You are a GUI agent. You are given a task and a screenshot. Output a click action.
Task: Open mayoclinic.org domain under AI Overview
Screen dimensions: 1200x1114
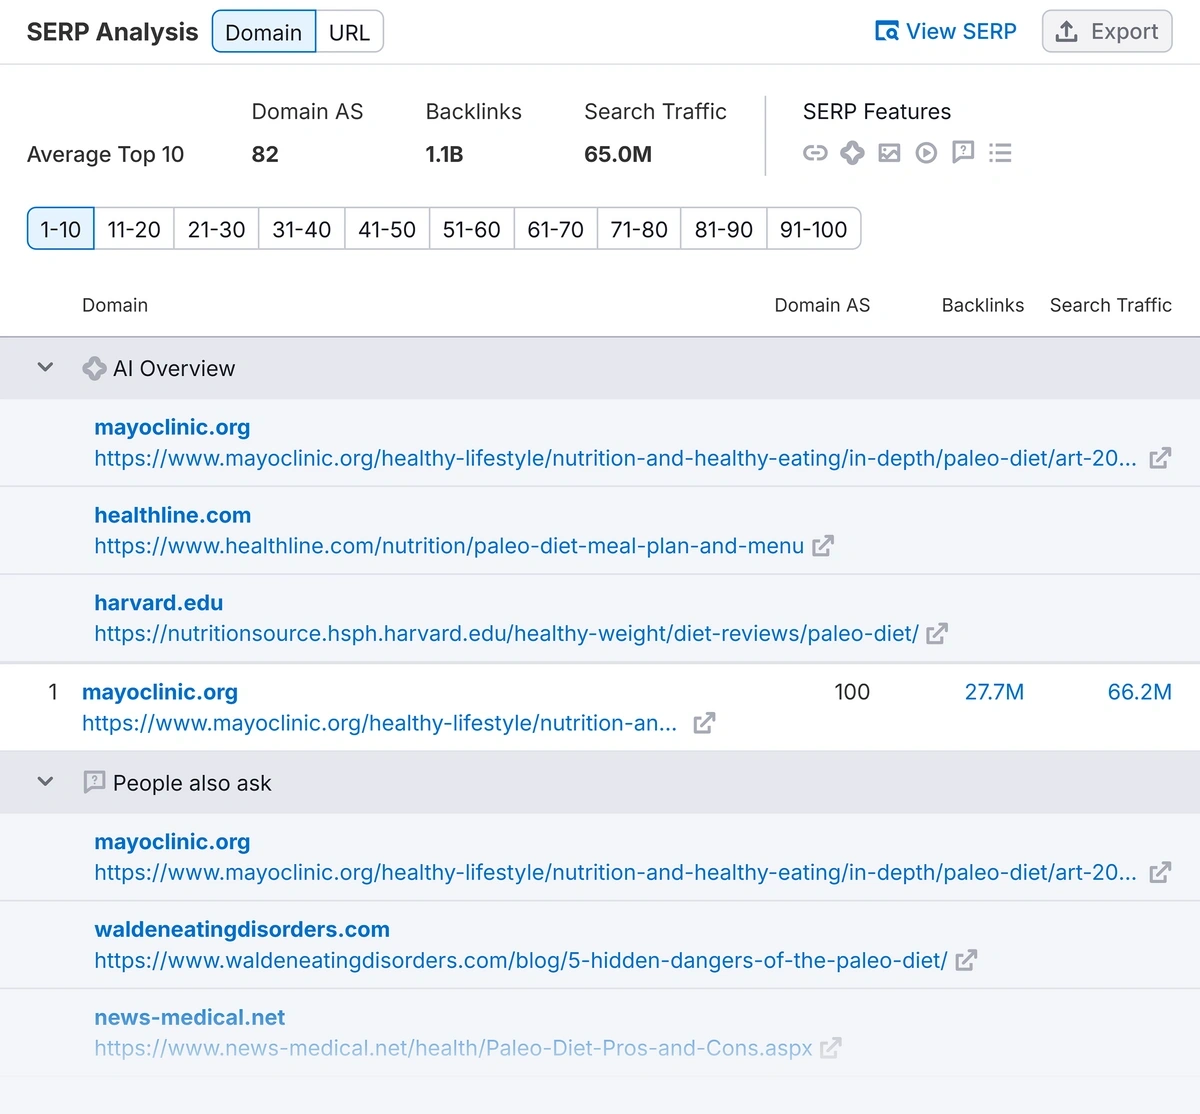172,427
